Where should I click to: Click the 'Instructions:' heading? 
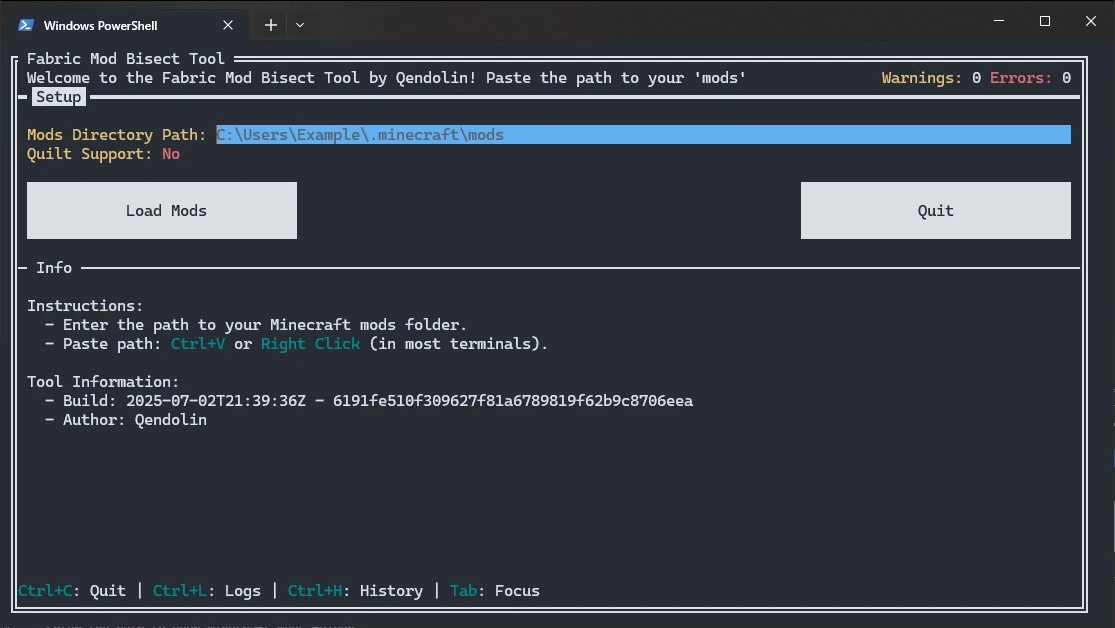coord(85,306)
